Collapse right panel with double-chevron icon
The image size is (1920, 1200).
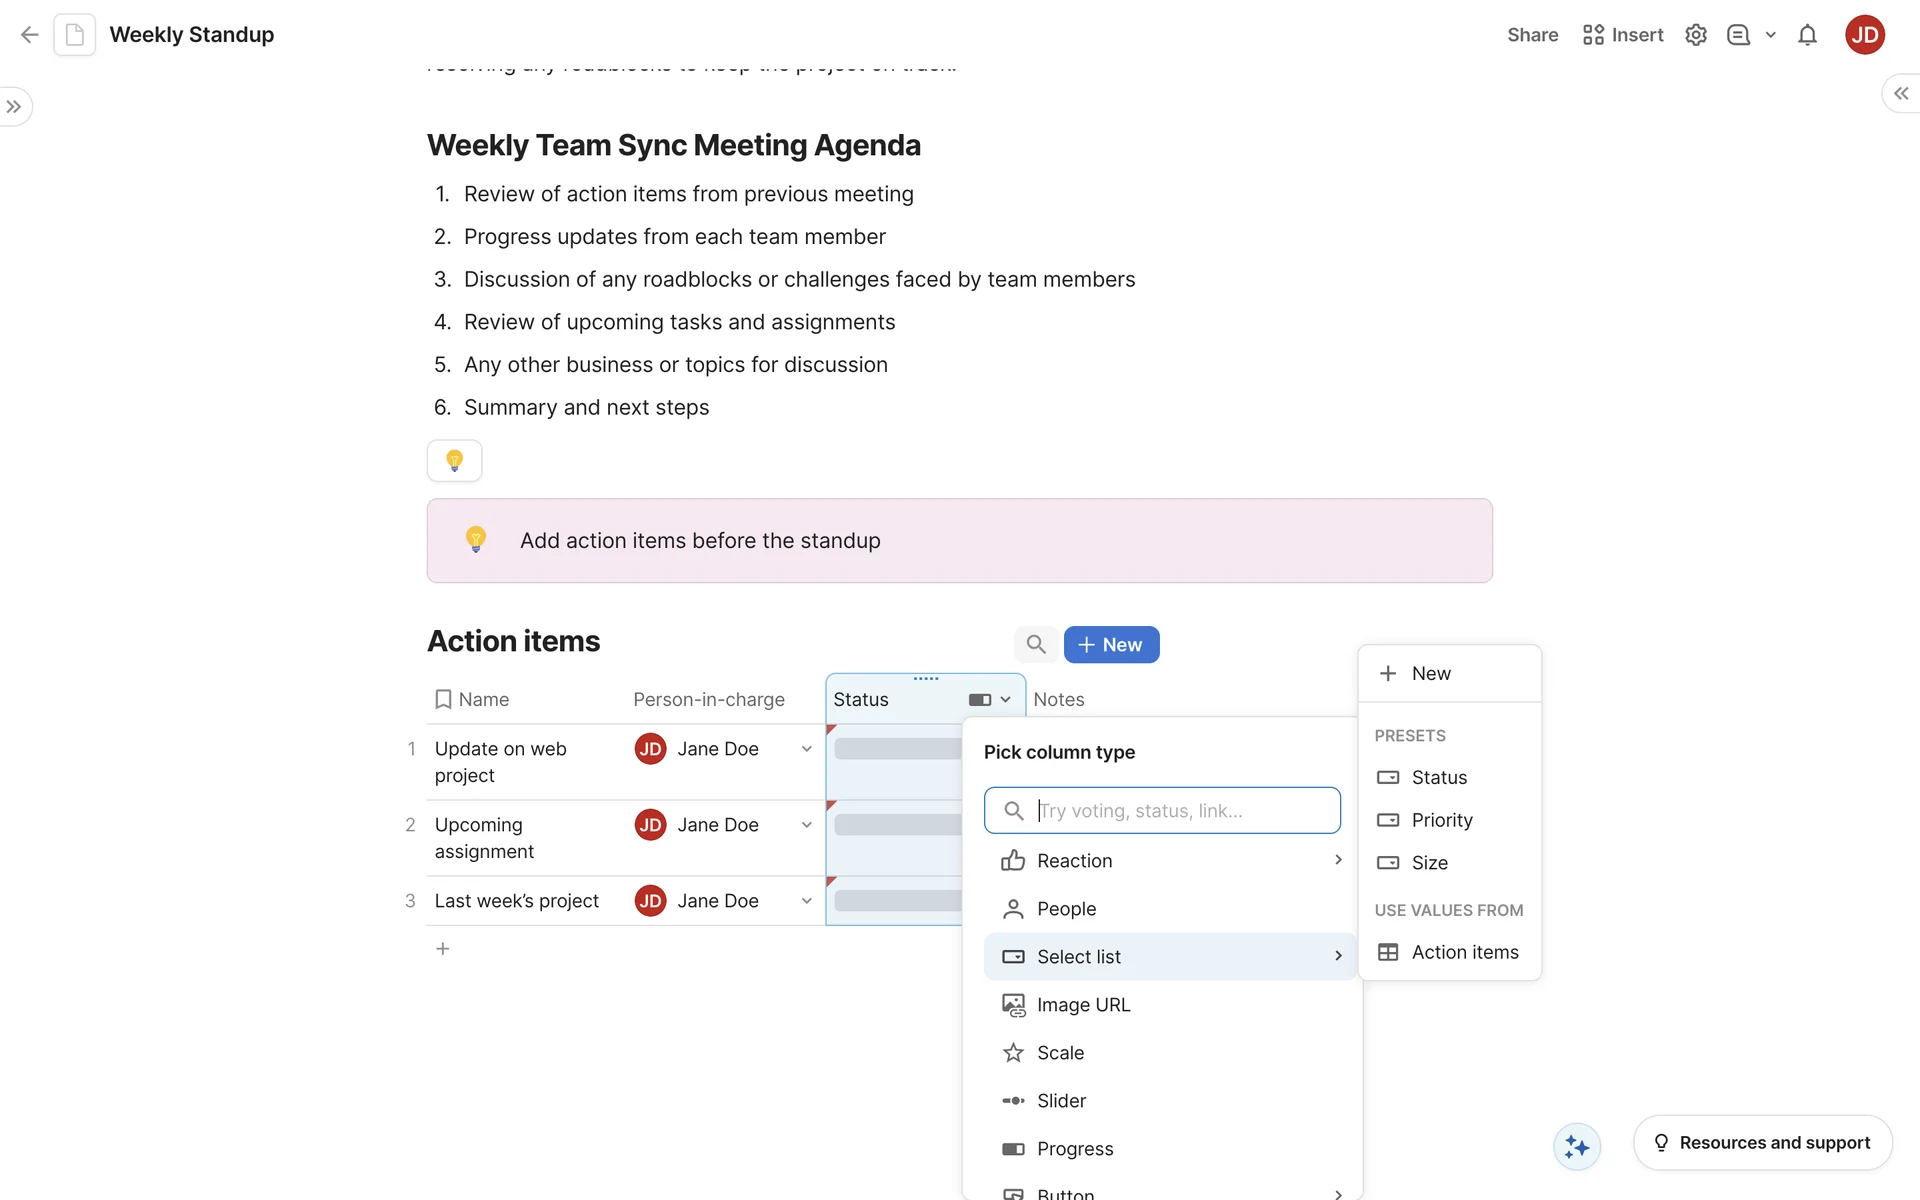(x=1900, y=93)
